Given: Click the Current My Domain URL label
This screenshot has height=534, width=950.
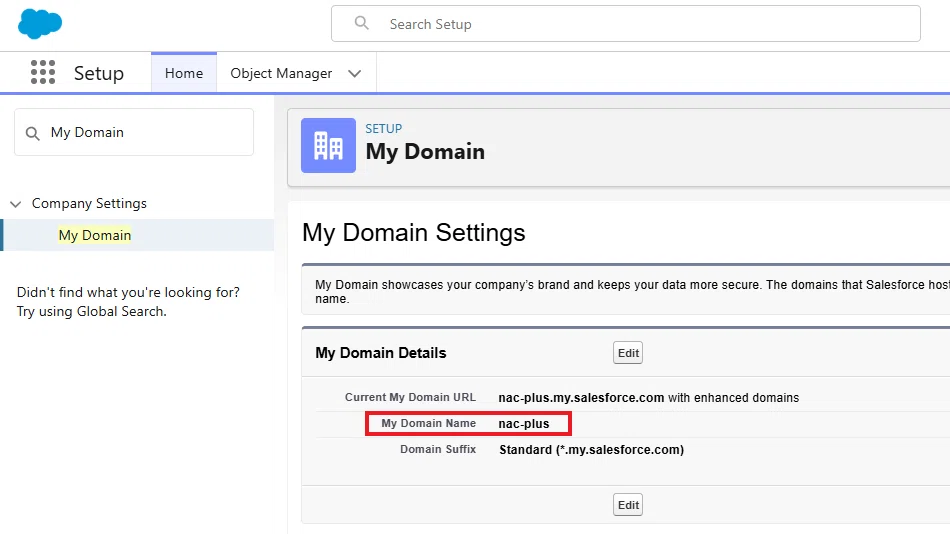Looking at the screenshot, I should pyautogui.click(x=410, y=397).
